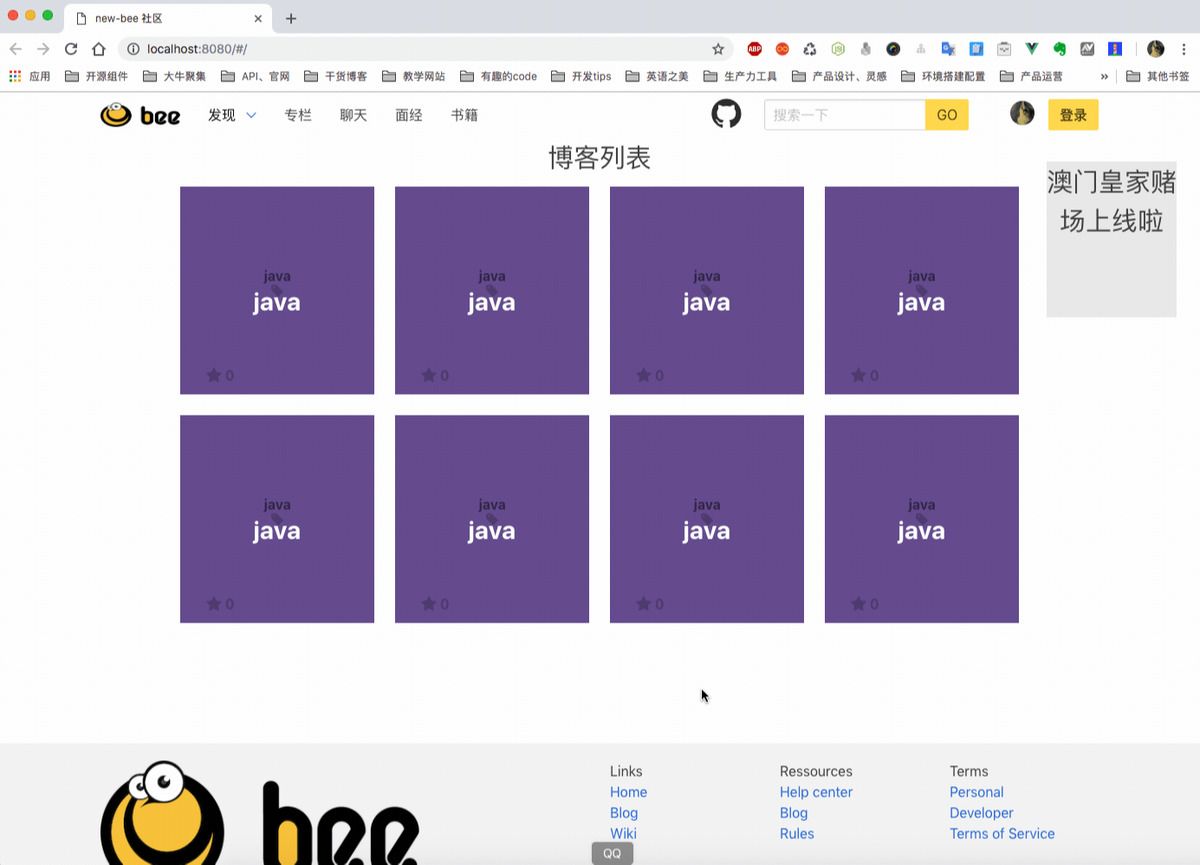1200x865 pixels.
Task: Click the 搜索一下 search input field
Action: 845,115
